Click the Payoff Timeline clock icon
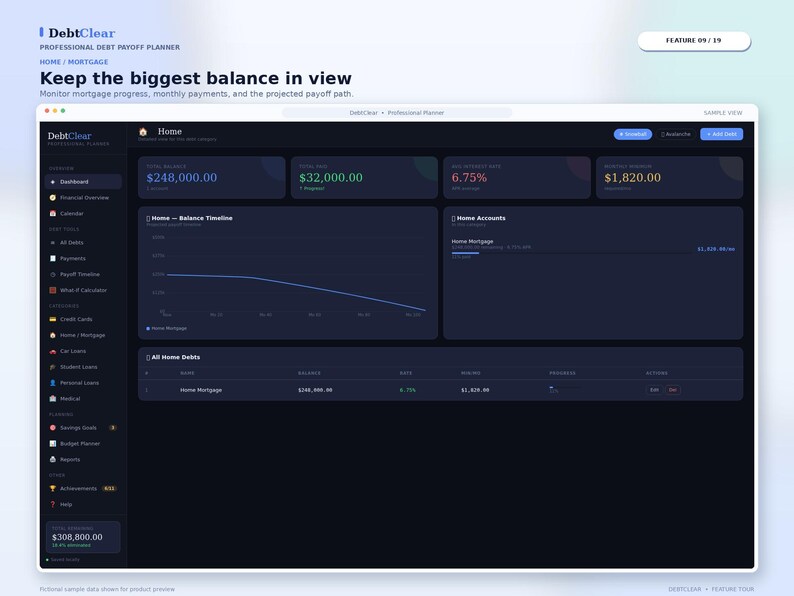This screenshot has height=596, width=794. point(53,274)
